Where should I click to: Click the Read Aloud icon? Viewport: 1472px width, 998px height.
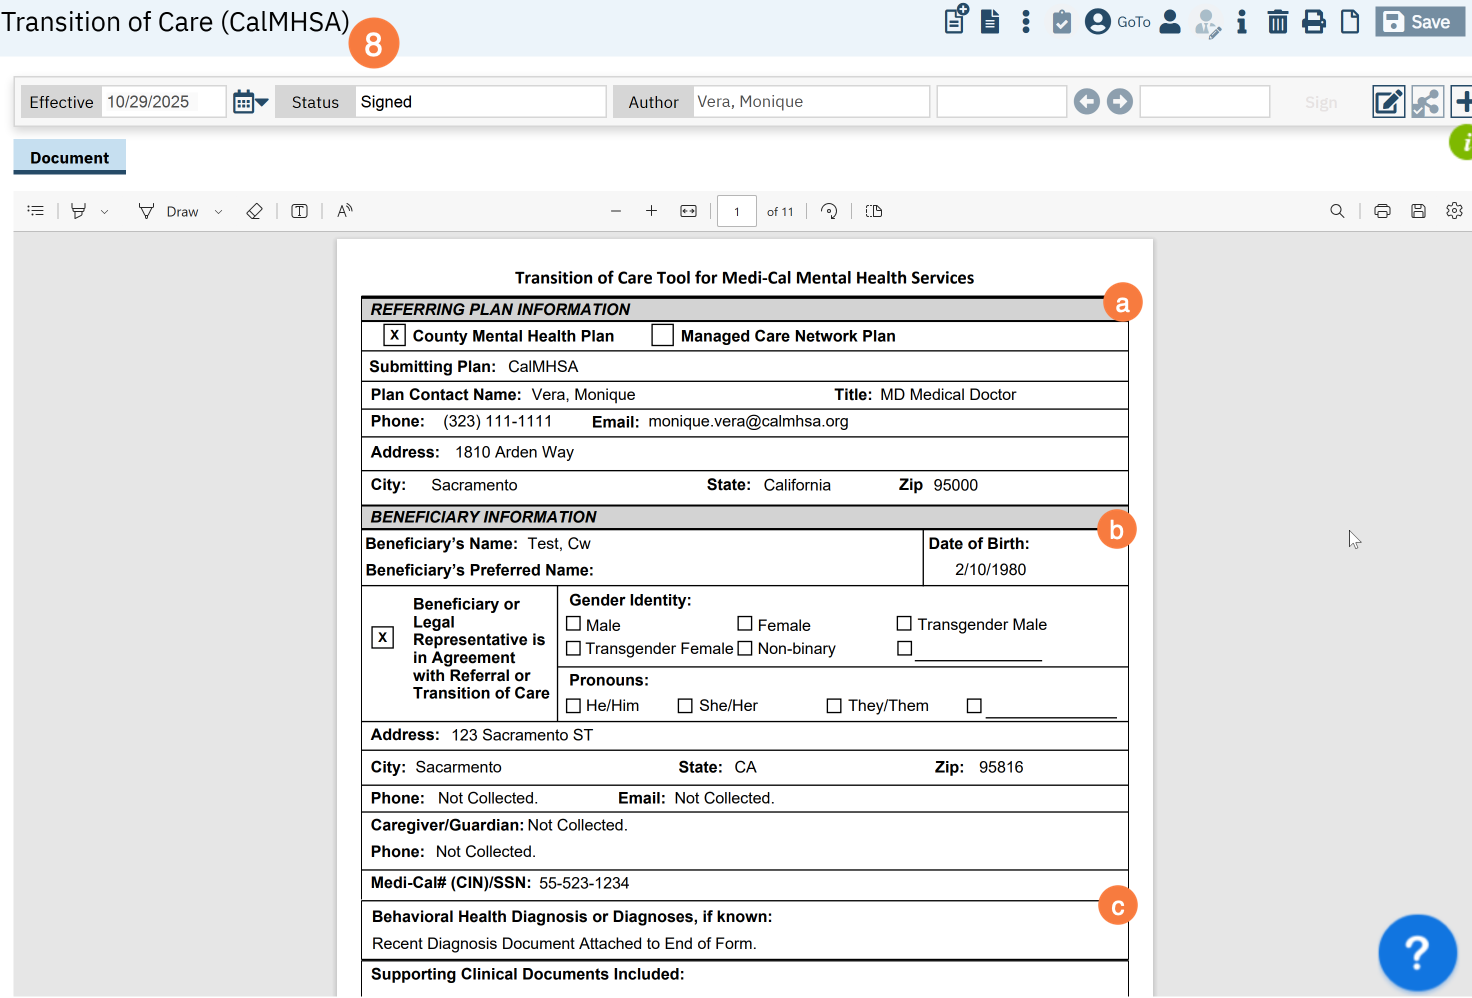coord(345,211)
